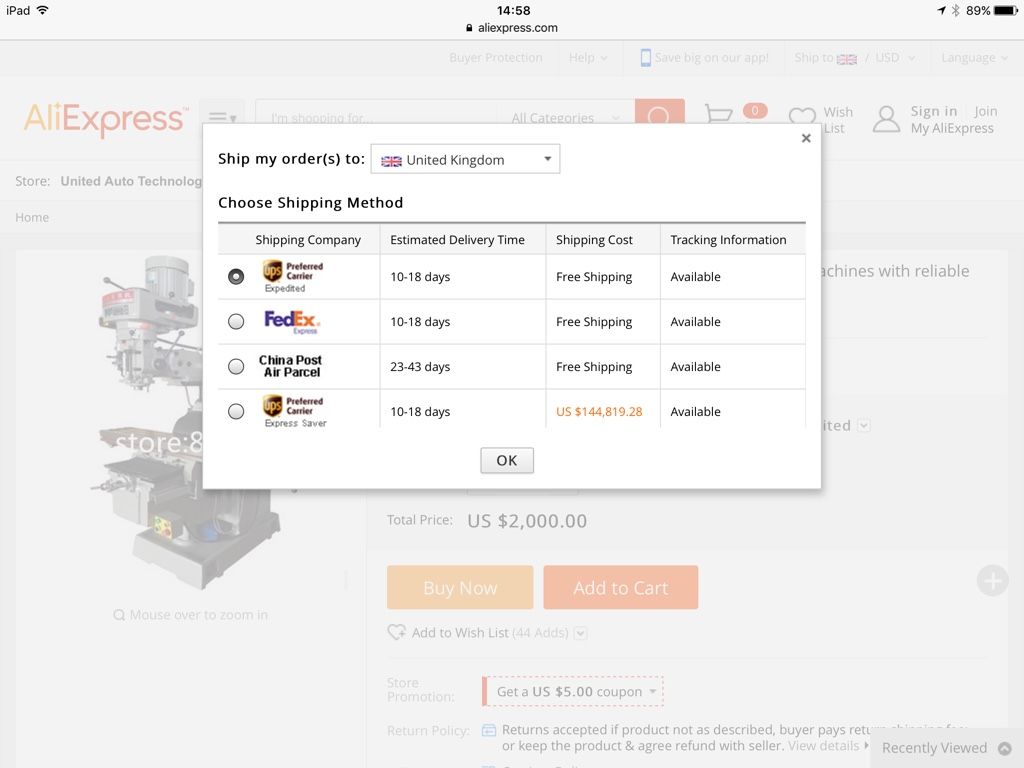Click the Add to Cart button
This screenshot has height=768, width=1024.
(x=620, y=587)
